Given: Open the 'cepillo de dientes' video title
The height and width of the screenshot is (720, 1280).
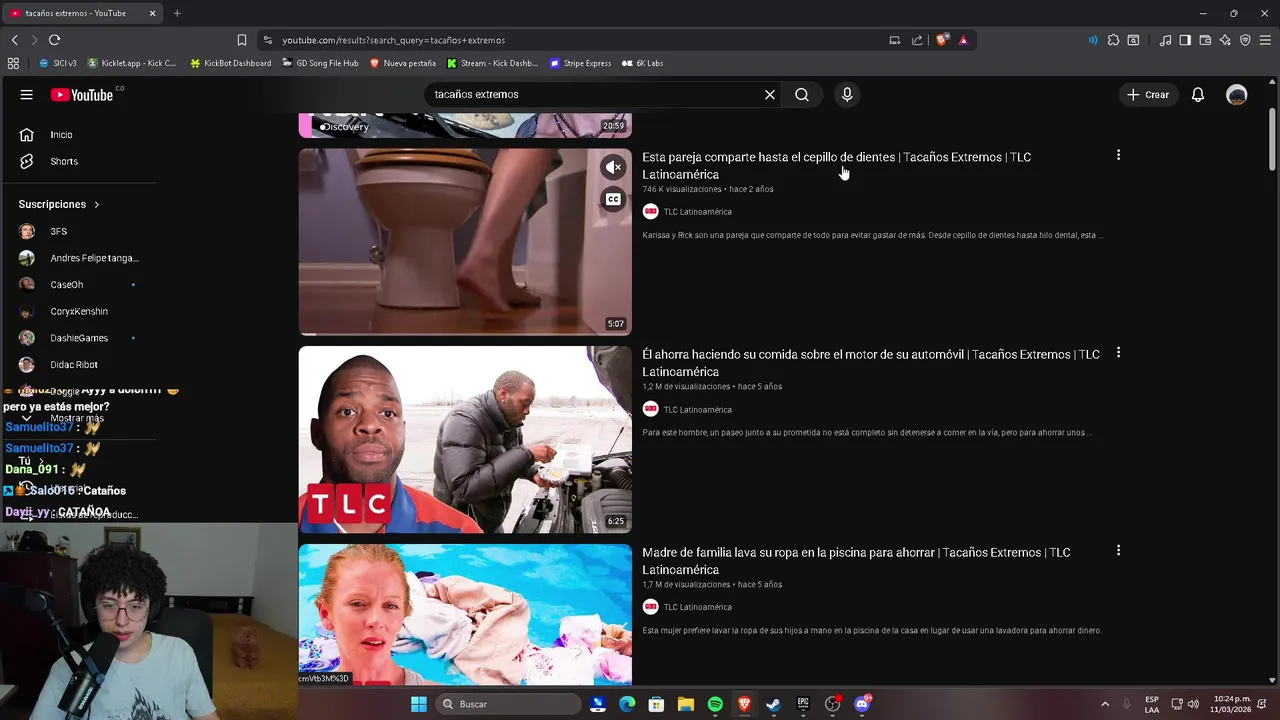Looking at the screenshot, I should click(x=836, y=165).
